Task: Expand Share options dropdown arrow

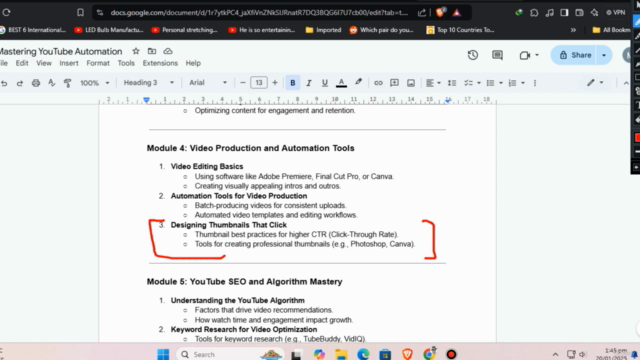Action: coord(604,55)
